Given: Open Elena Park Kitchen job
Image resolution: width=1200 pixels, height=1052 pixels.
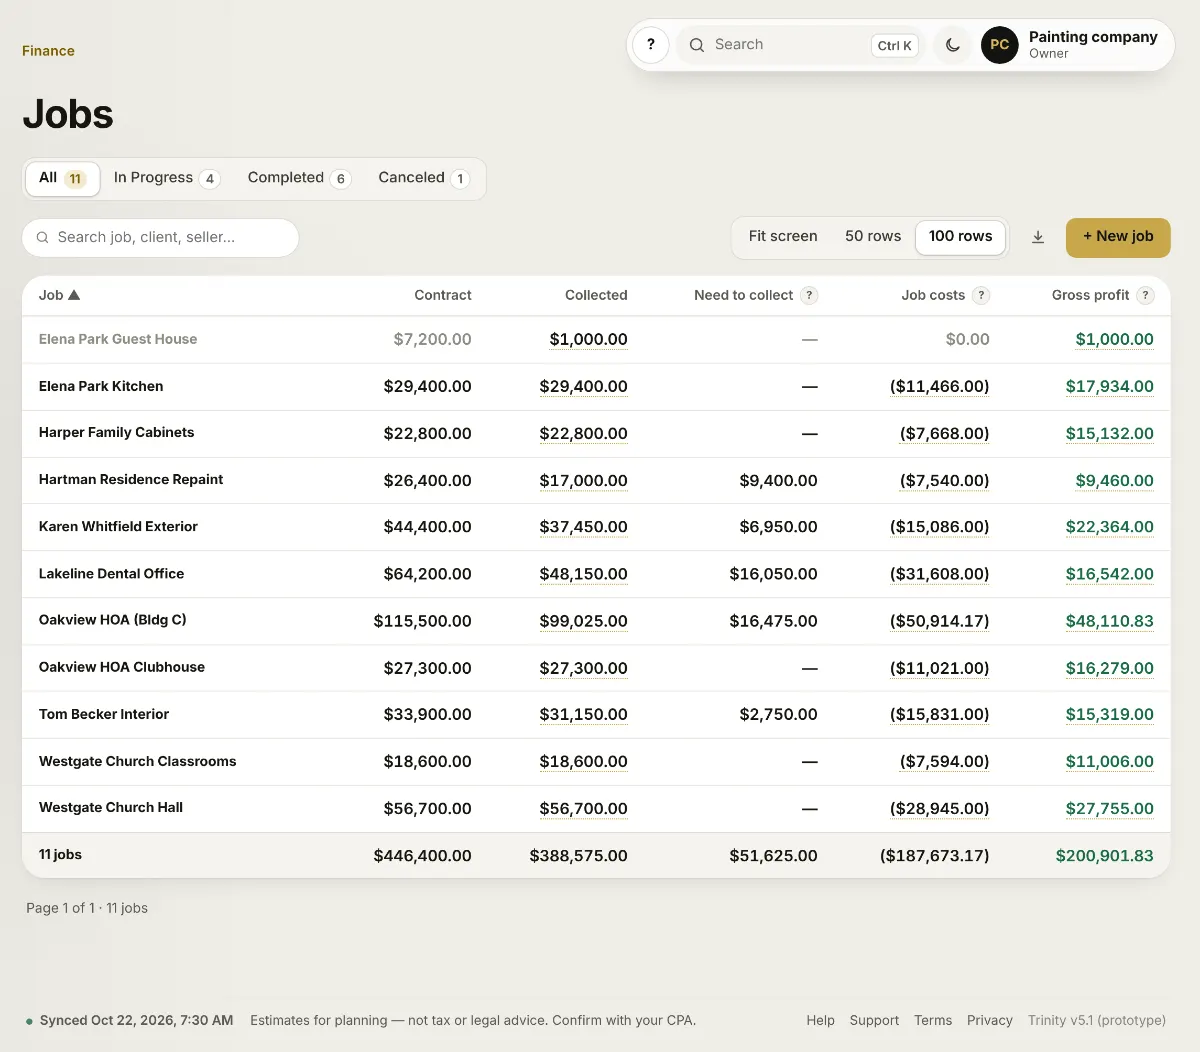Looking at the screenshot, I should (x=101, y=386).
